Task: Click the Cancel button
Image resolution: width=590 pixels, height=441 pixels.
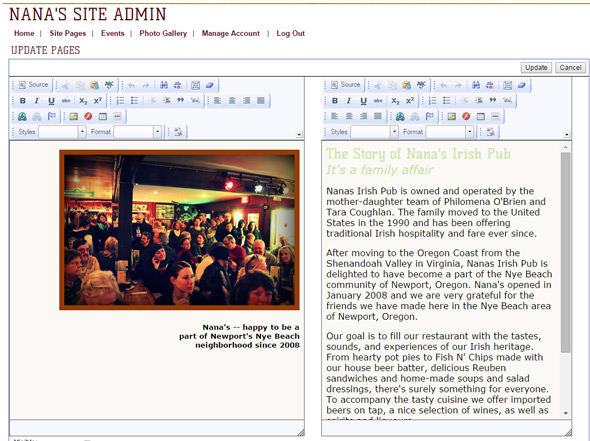Action: click(x=570, y=68)
